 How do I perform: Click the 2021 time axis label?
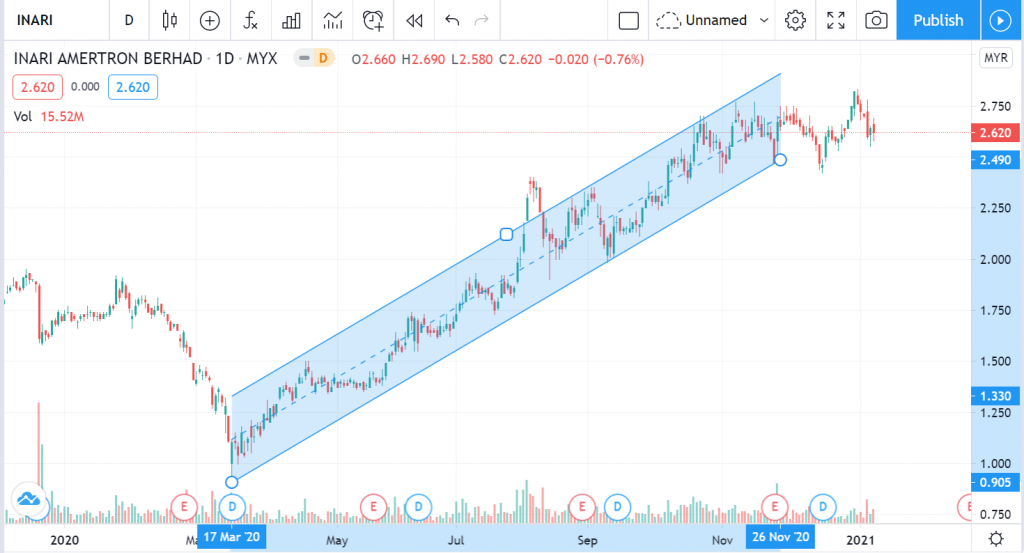[x=860, y=540]
